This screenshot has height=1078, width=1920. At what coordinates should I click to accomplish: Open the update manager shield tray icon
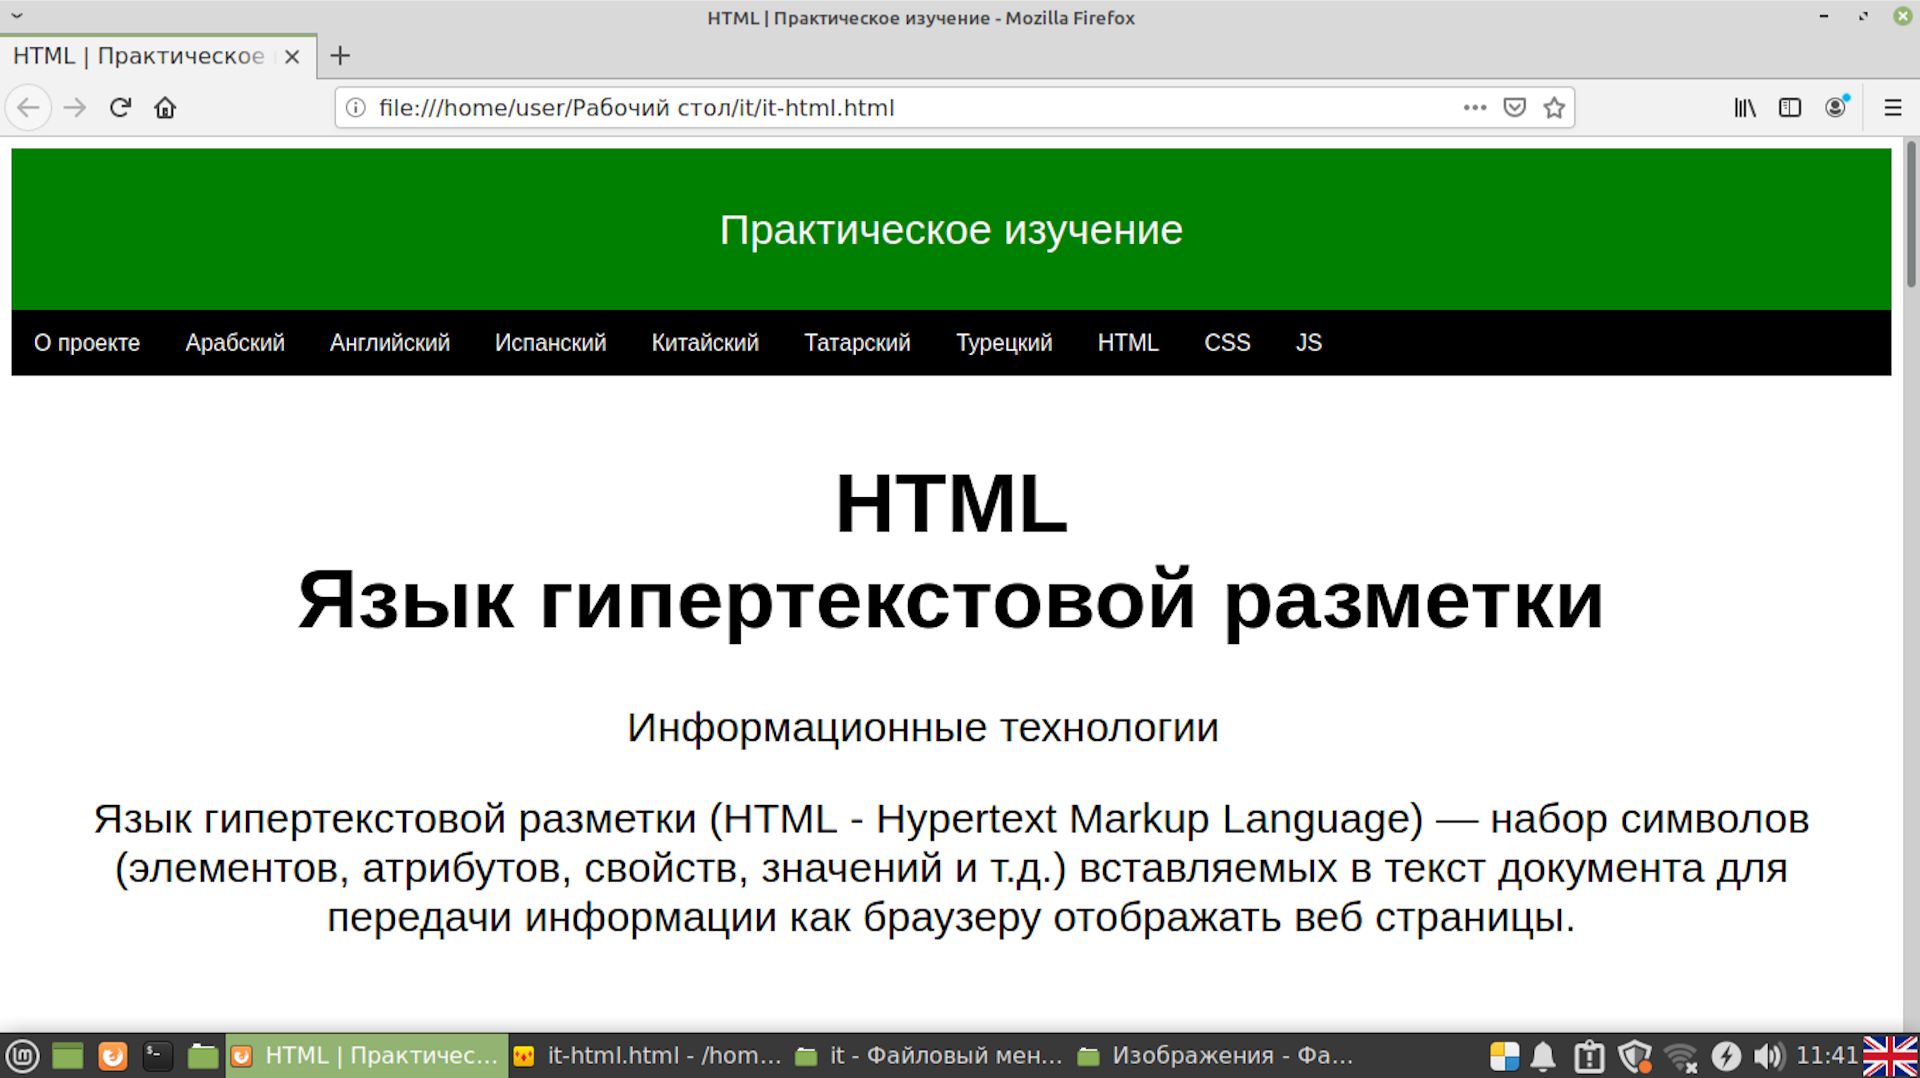tap(1635, 1056)
